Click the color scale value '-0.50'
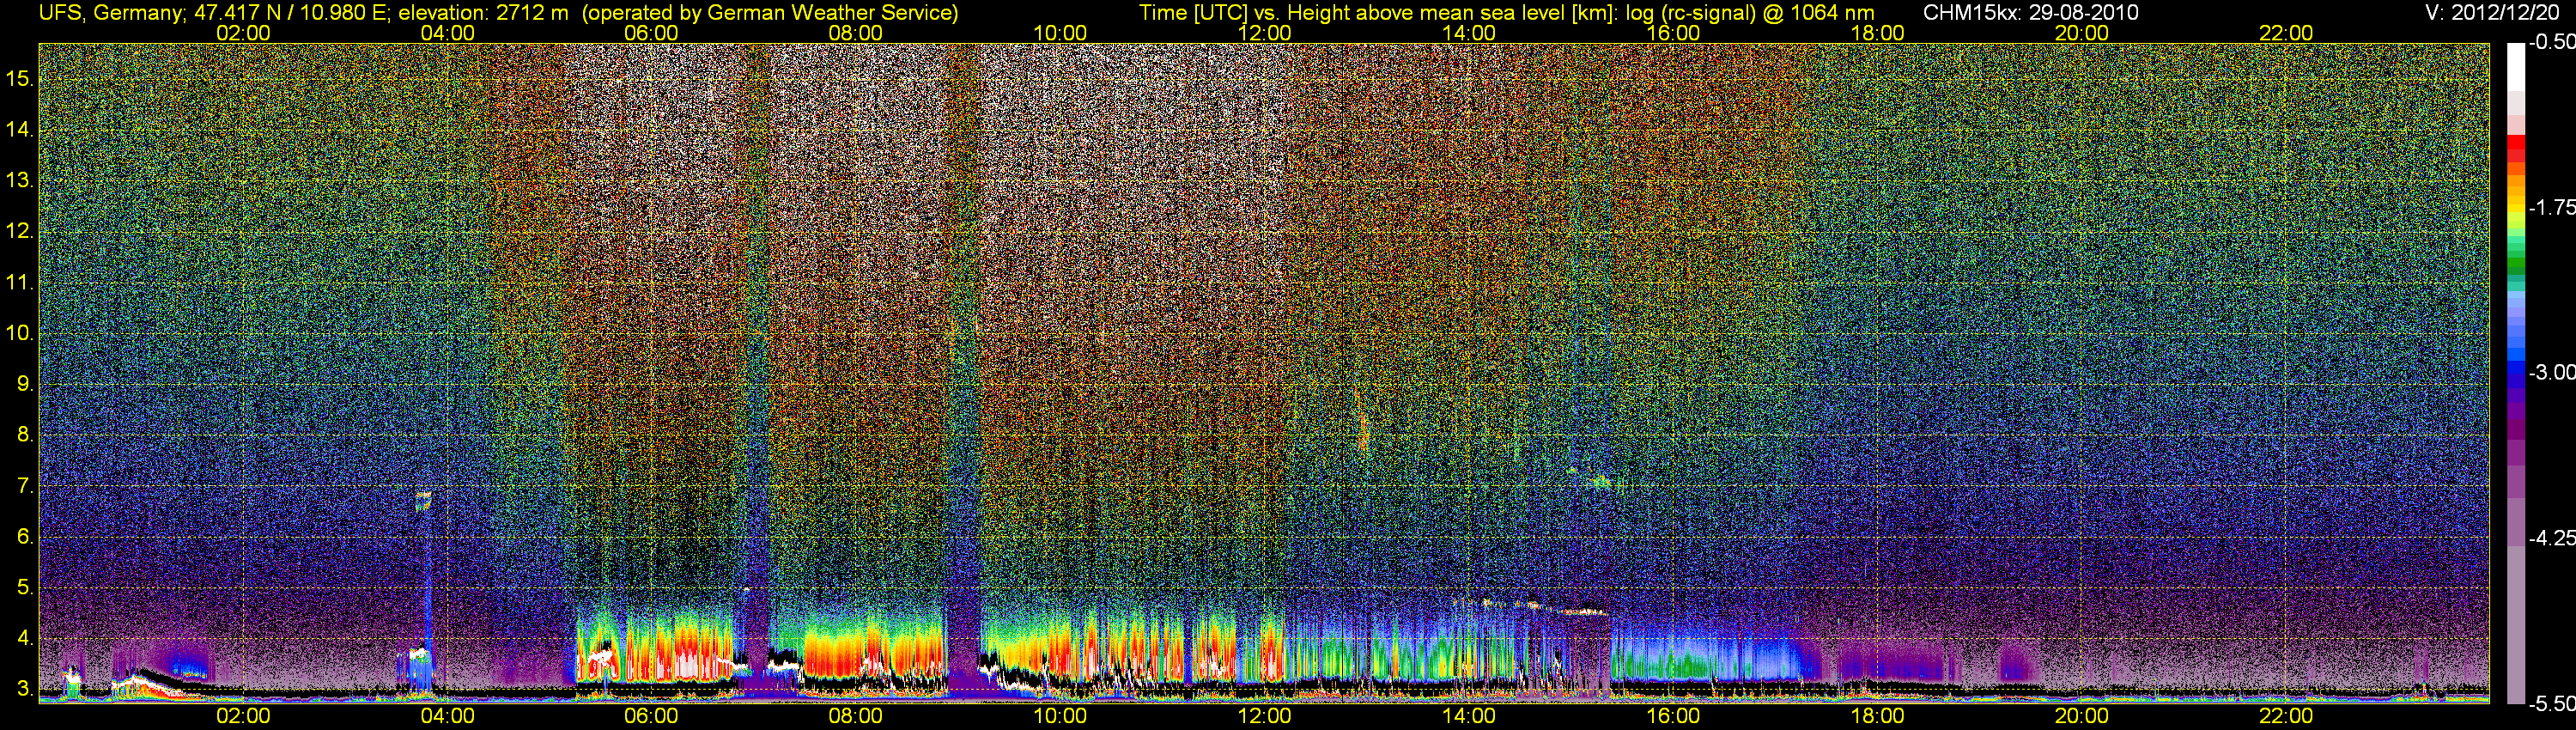The width and height of the screenshot is (2576, 730). (x=2551, y=42)
